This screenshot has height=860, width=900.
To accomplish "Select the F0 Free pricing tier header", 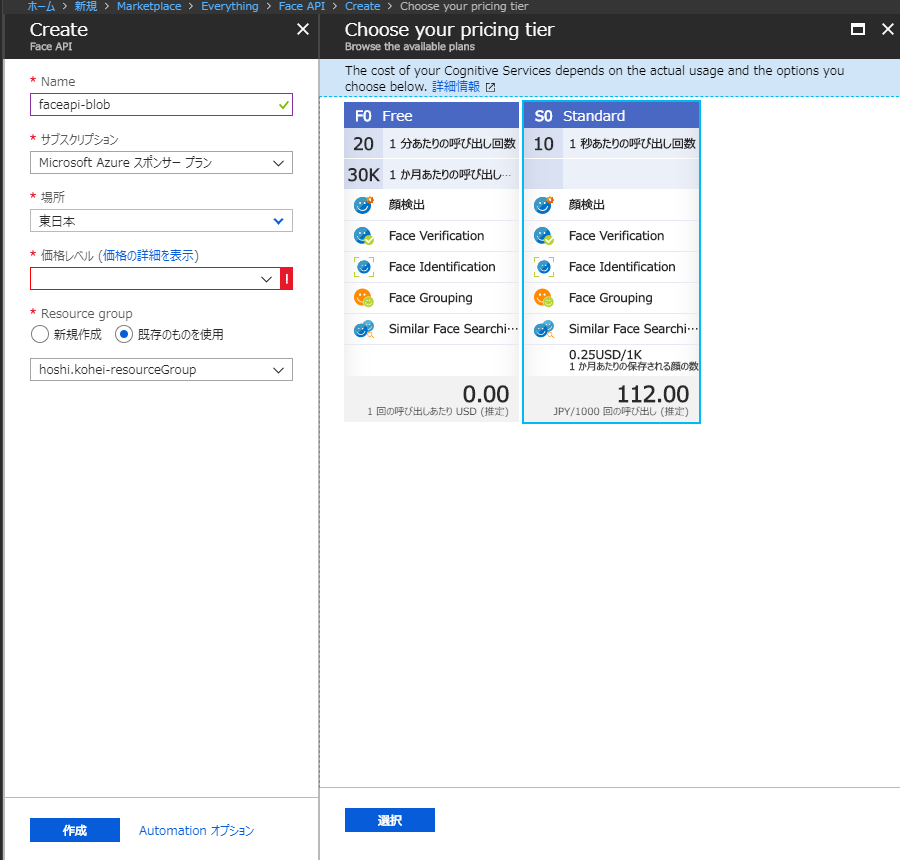I will pyautogui.click(x=432, y=116).
